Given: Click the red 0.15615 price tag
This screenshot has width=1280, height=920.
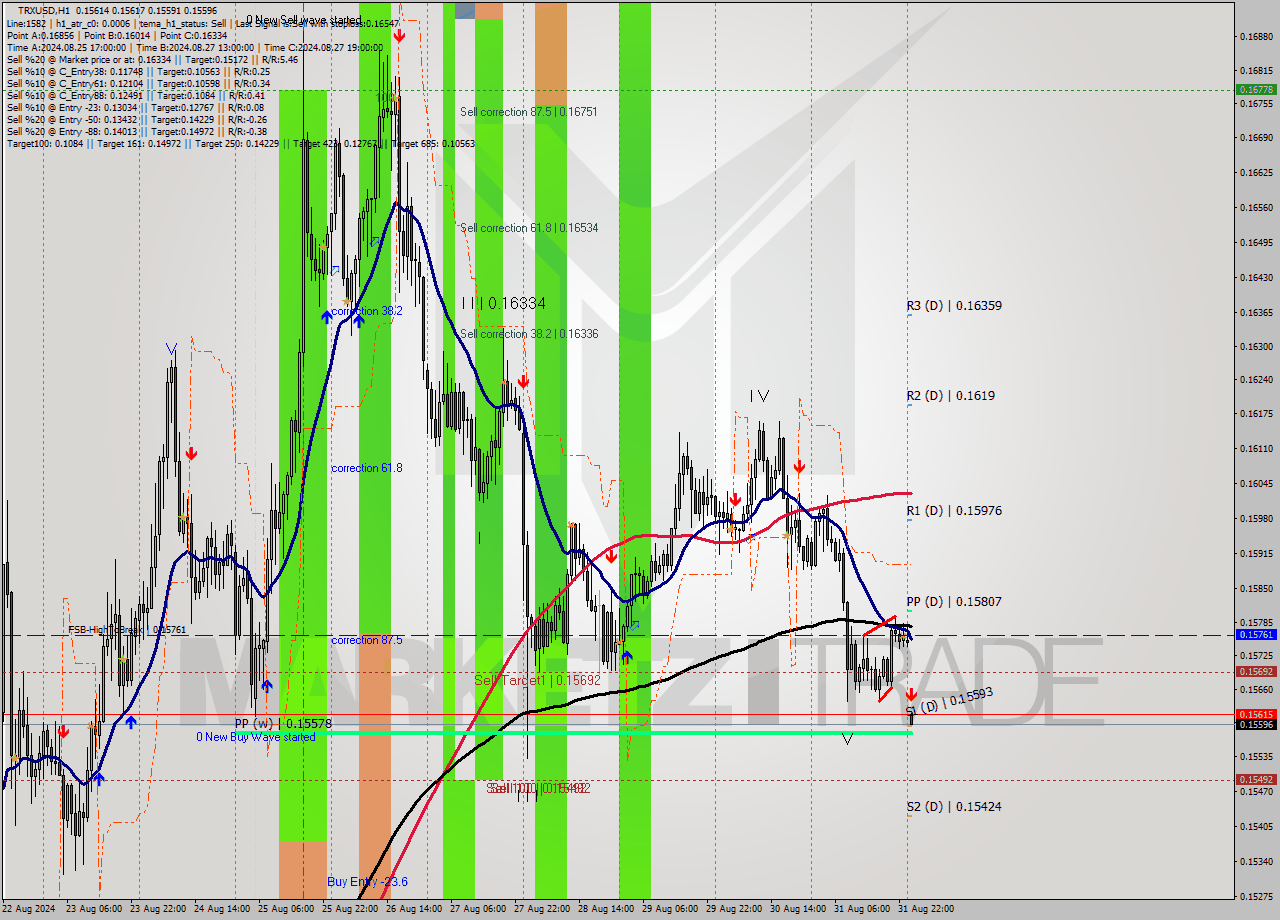Looking at the screenshot, I should pyautogui.click(x=1256, y=715).
